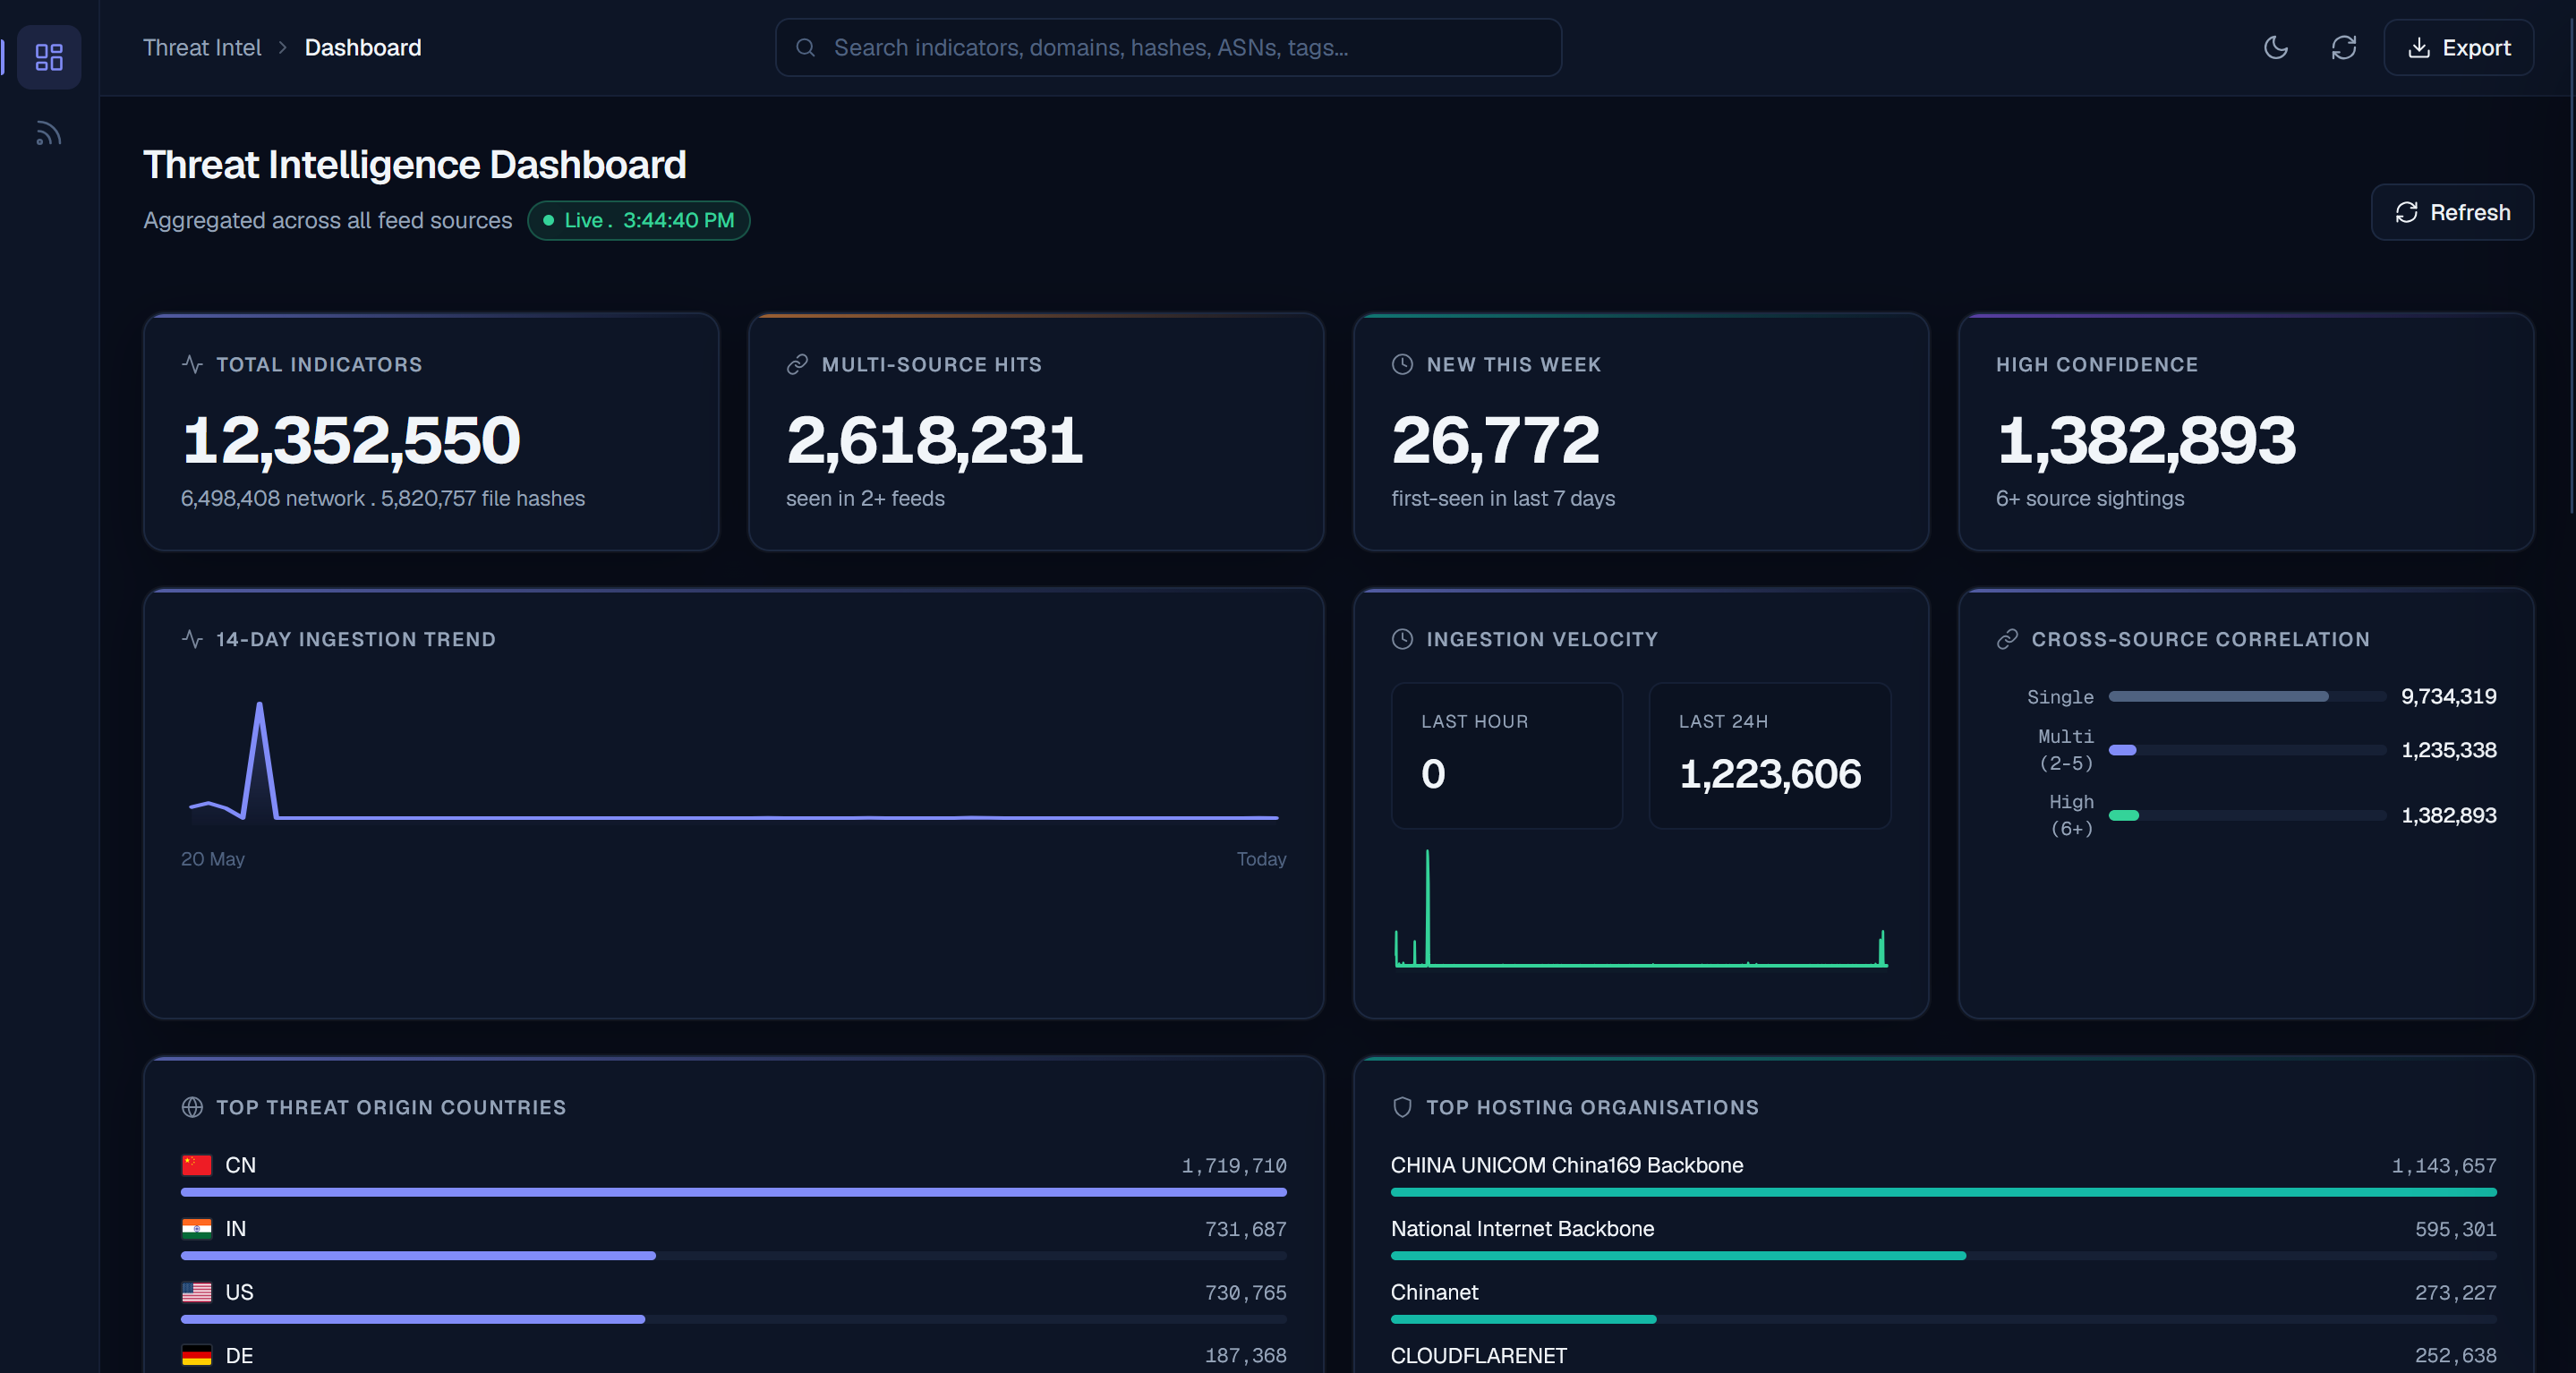Click the 1,235,338 Multi correlation value

coord(2449,750)
